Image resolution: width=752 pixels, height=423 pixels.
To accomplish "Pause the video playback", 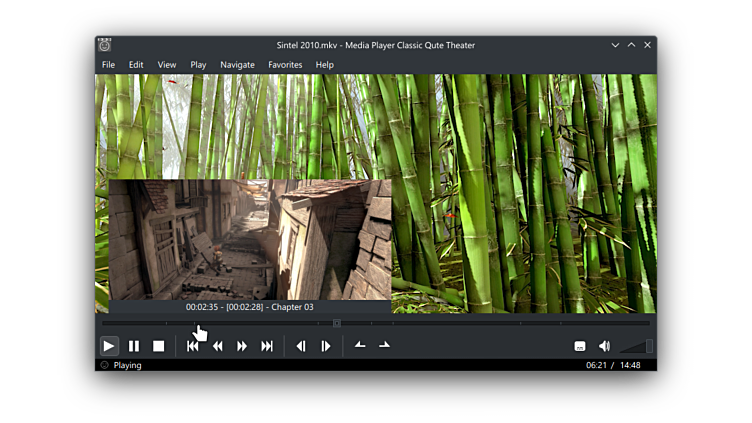I will (134, 346).
